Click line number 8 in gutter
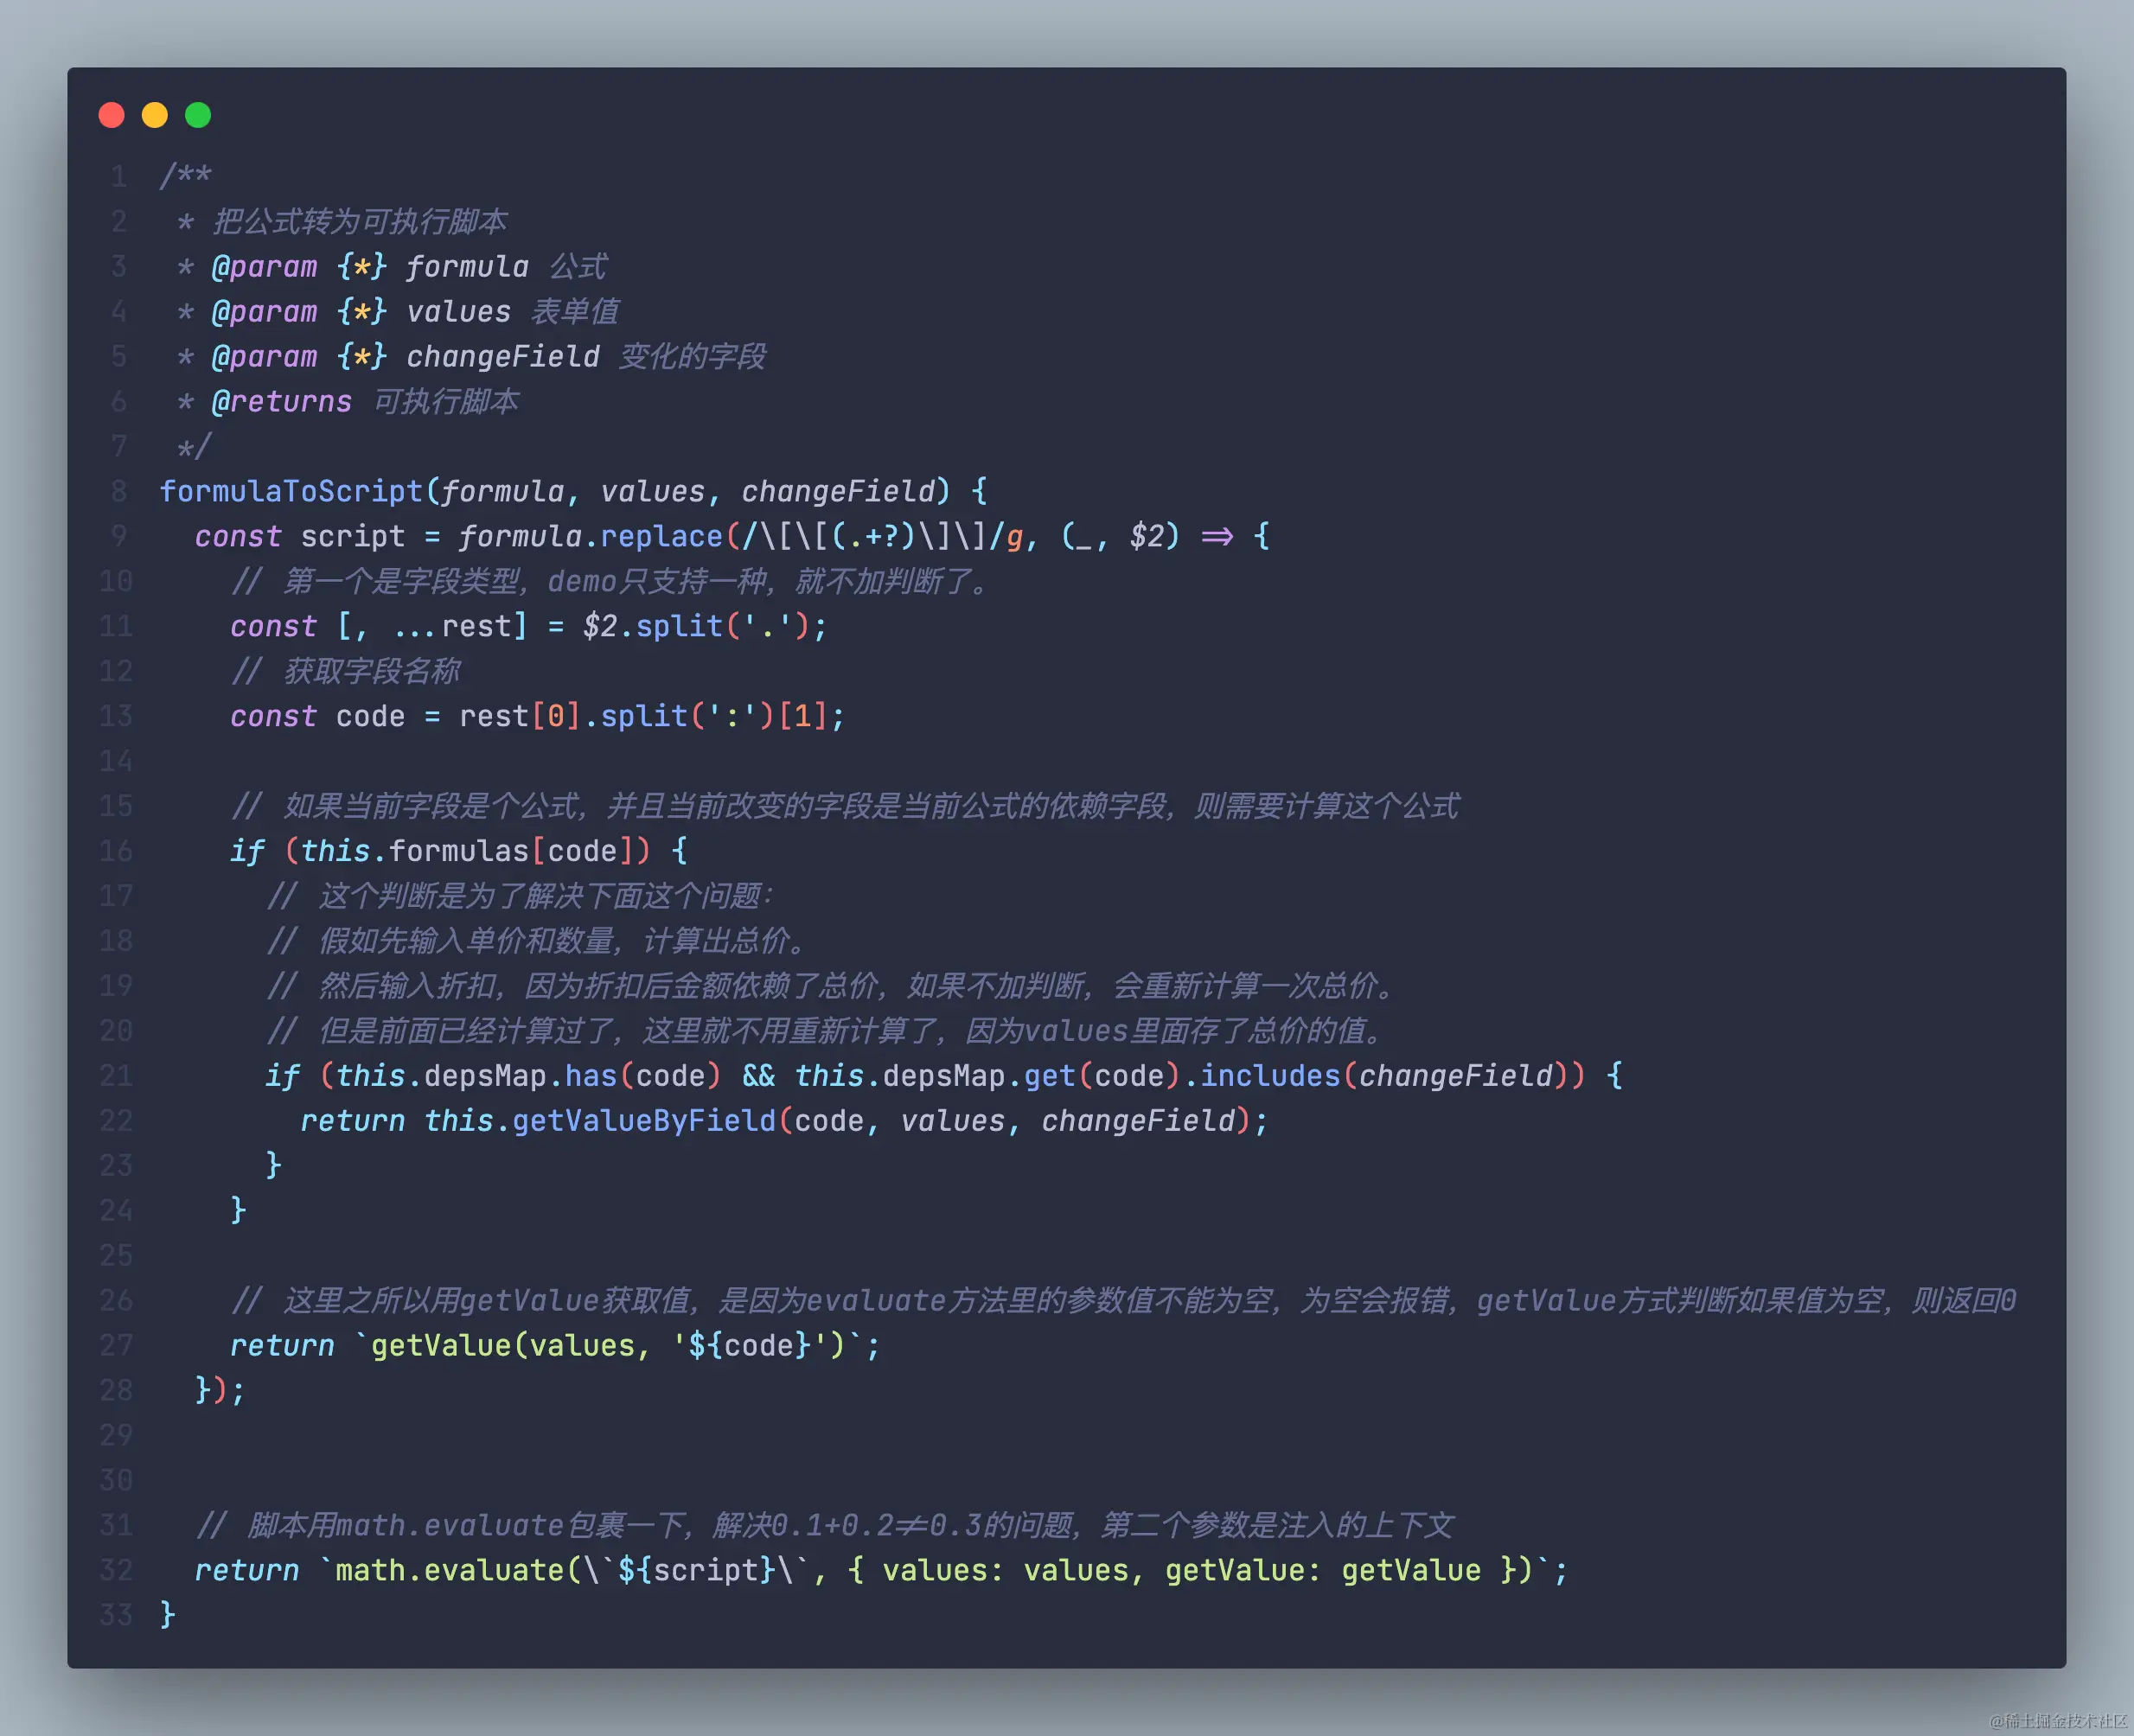The image size is (2134, 1736). (x=119, y=491)
